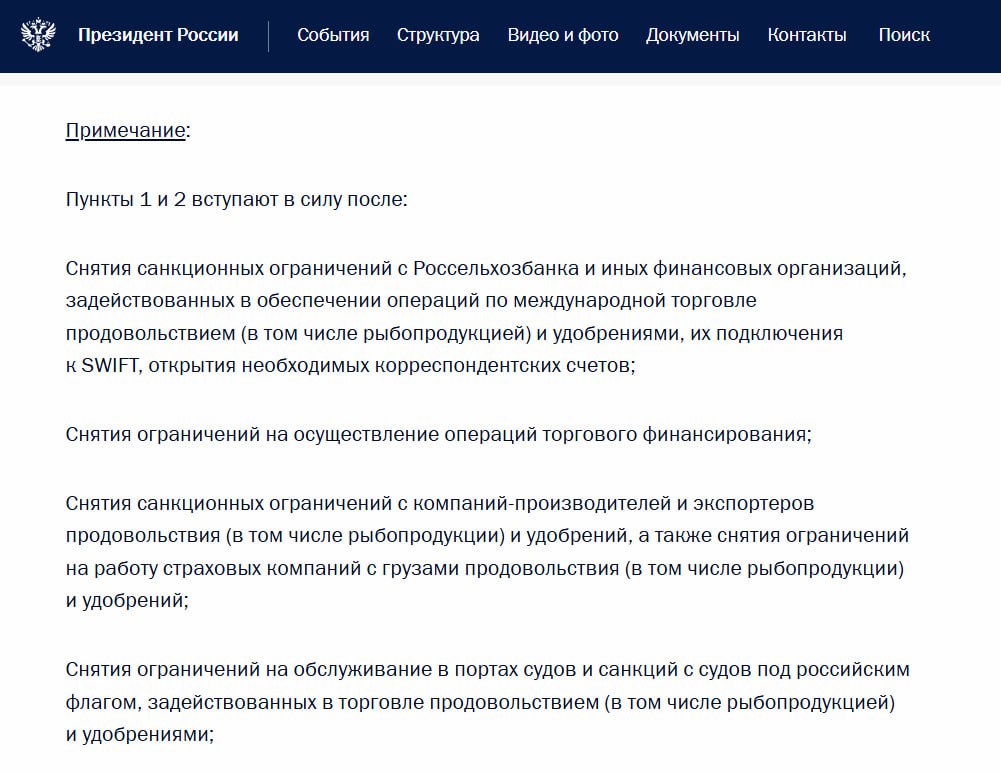The image size is (1001, 773).
Task: Click the final line 'и удобрениями;'
Action: [x=140, y=734]
